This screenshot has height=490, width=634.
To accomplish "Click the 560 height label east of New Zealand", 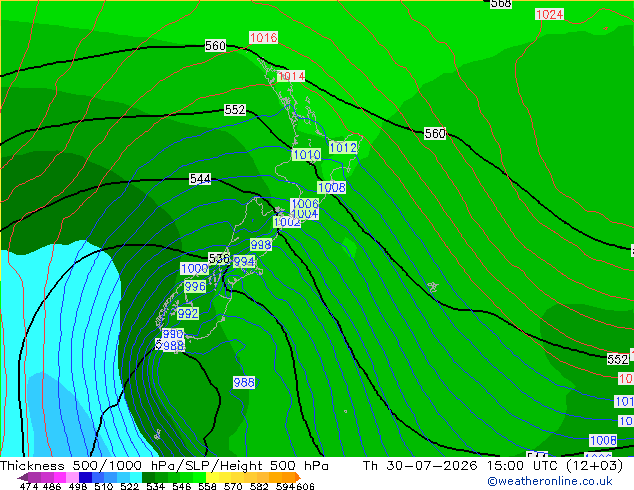I will pos(435,133).
